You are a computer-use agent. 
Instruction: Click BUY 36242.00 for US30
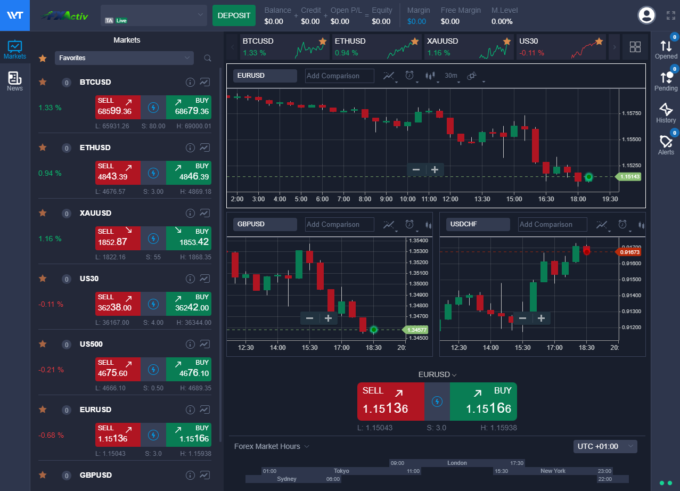[x=189, y=304]
